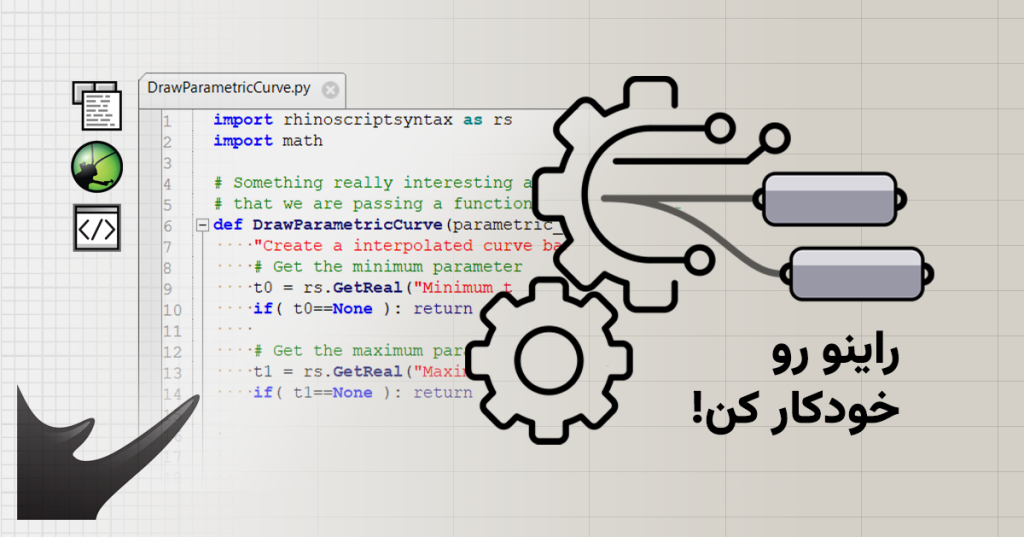Open the green Grasshopper icon

pos(97,166)
